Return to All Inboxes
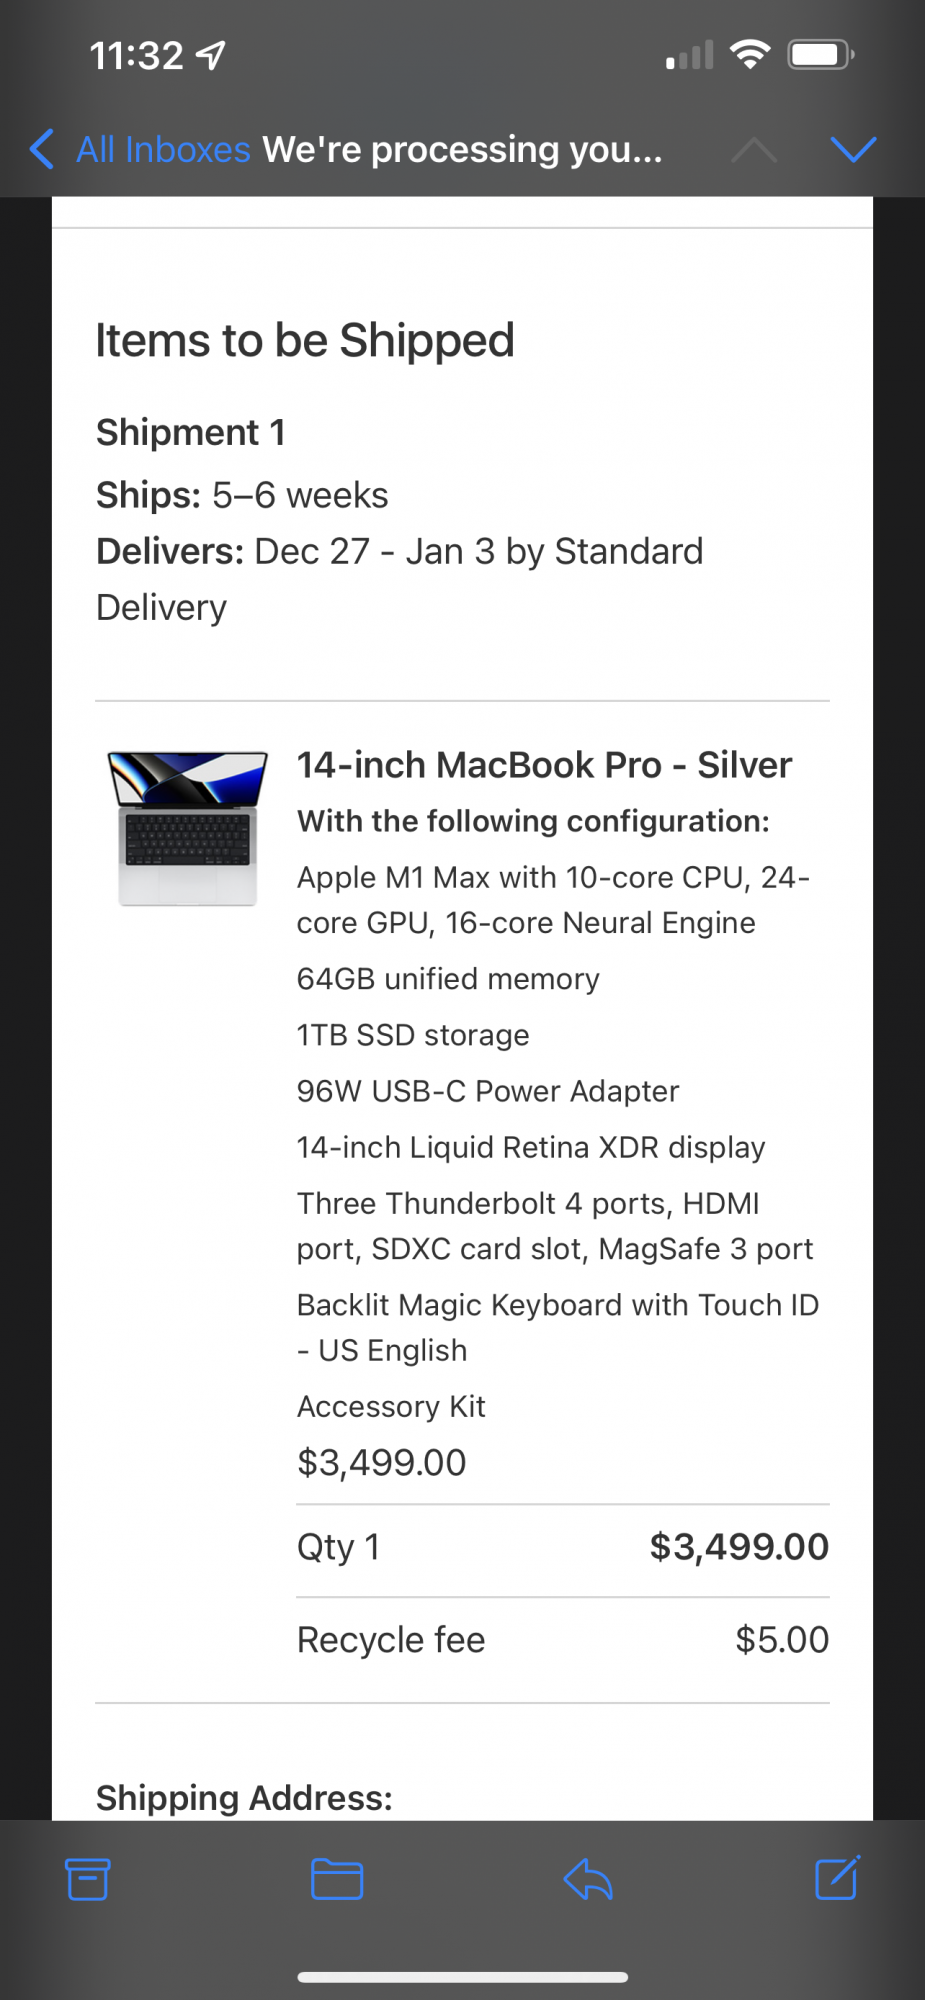Image resolution: width=925 pixels, height=2000 pixels. click(x=163, y=149)
